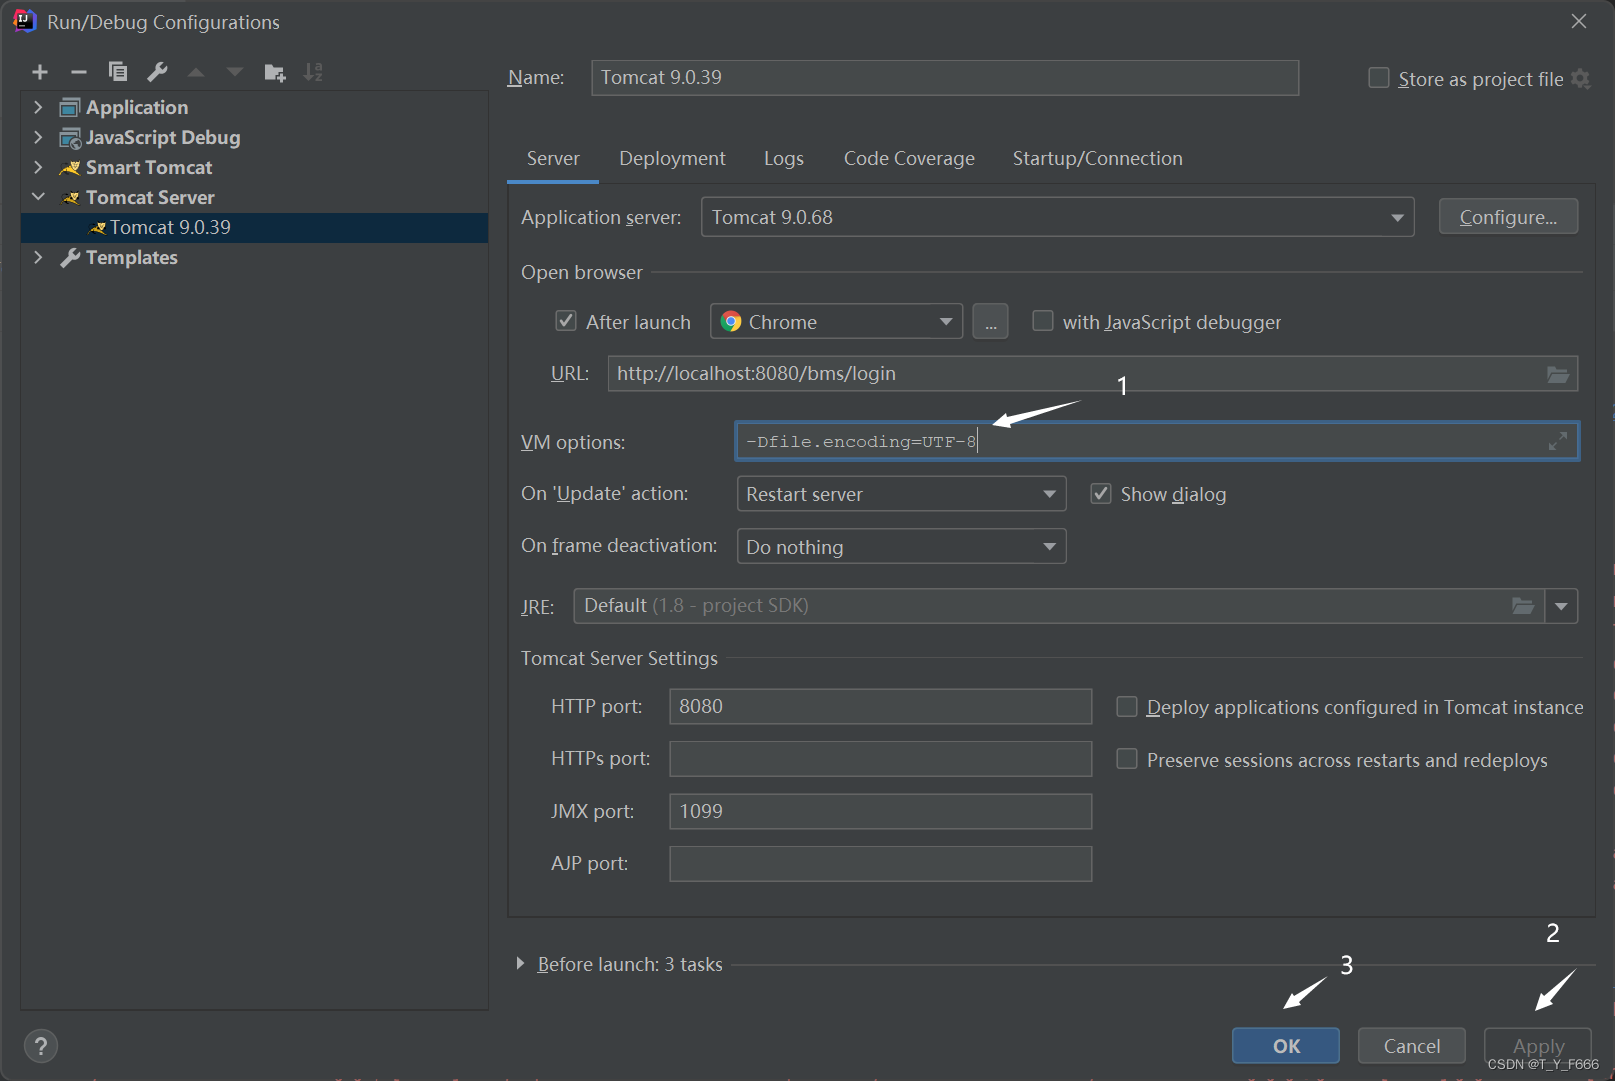Screen dimensions: 1615x1081
Task: Enable Deploy applications configured in Tomcat instance
Action: pos(1127,707)
